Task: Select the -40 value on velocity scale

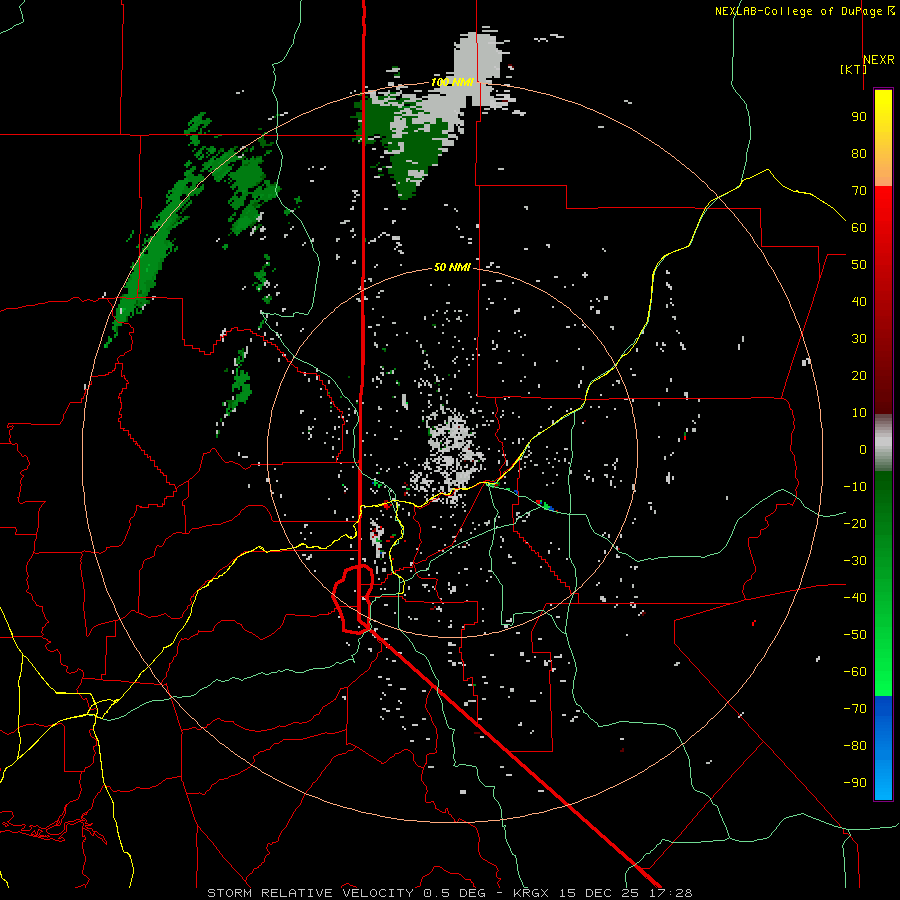Action: (x=855, y=598)
